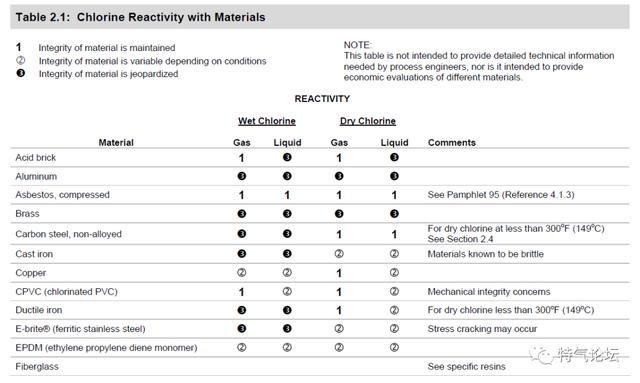The height and width of the screenshot is (383, 640).
Task: Click the Material column header
Action: pos(116,143)
